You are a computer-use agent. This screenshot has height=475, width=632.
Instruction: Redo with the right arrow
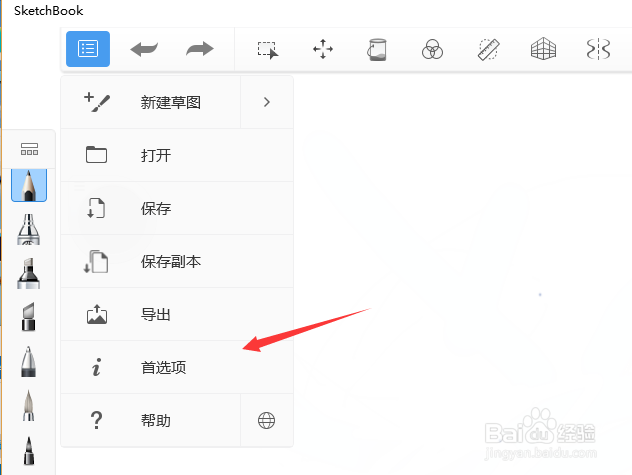pyautogui.click(x=200, y=49)
